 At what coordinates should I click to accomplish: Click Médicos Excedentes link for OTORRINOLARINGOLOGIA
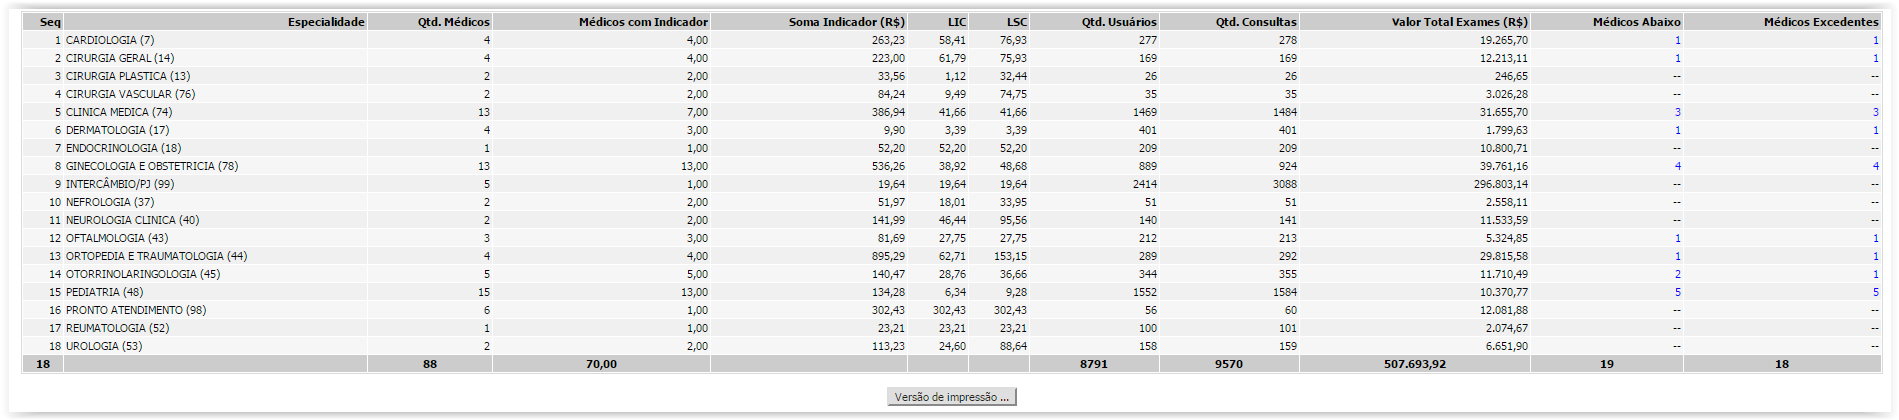point(1875,274)
